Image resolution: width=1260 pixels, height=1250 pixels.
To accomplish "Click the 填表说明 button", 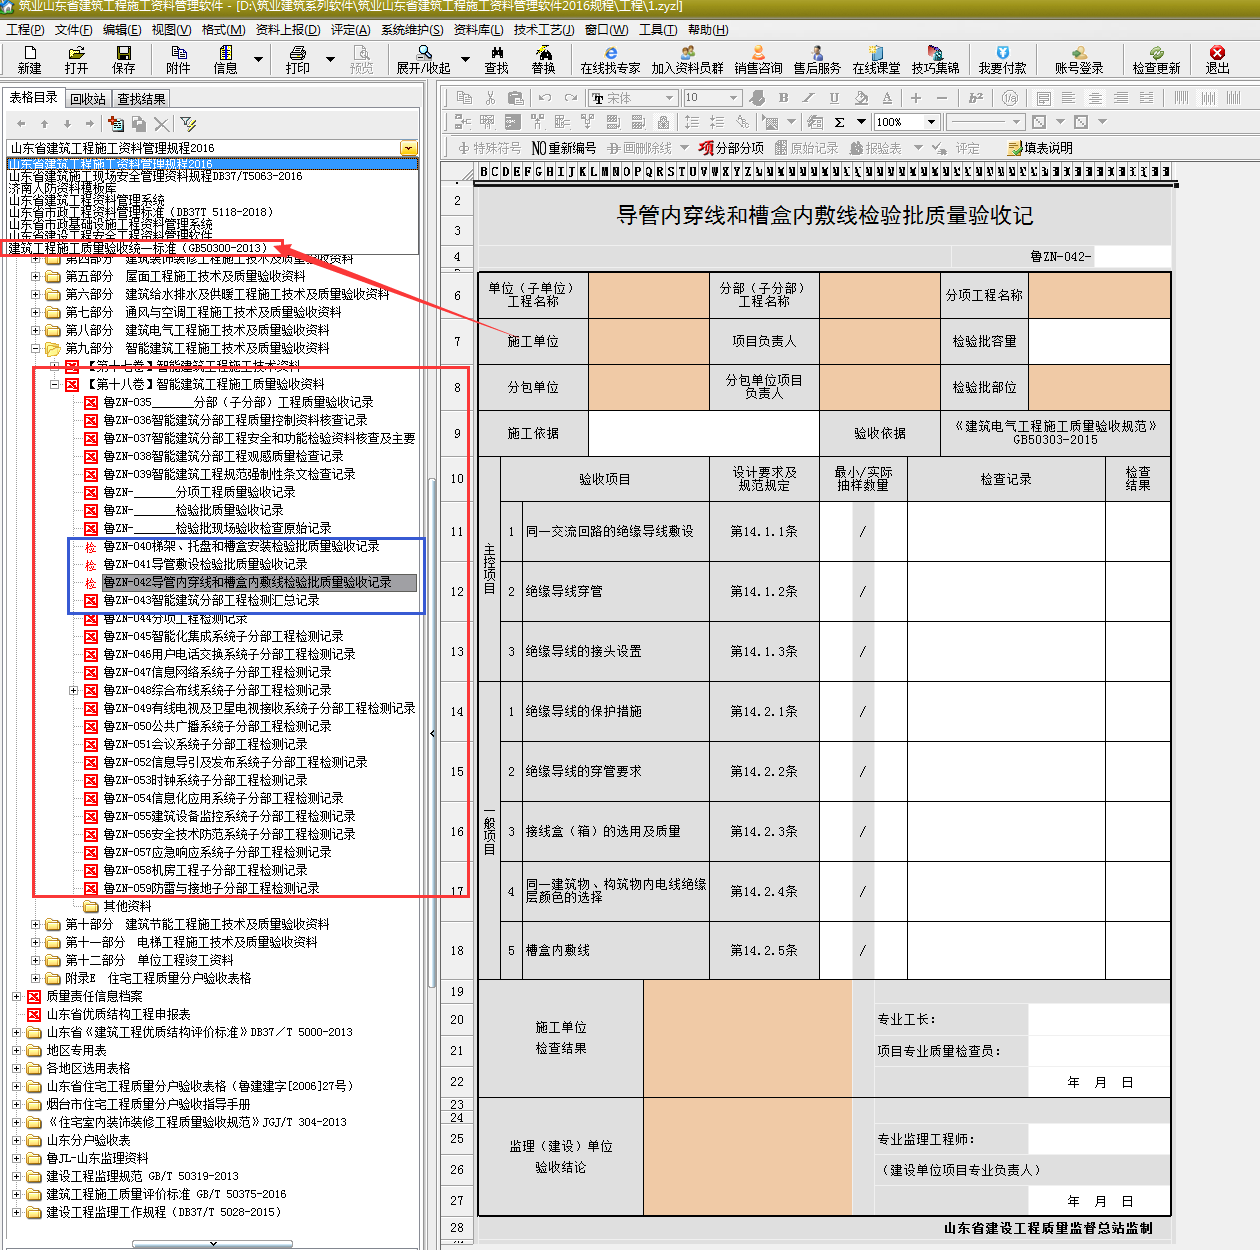I will [1040, 148].
